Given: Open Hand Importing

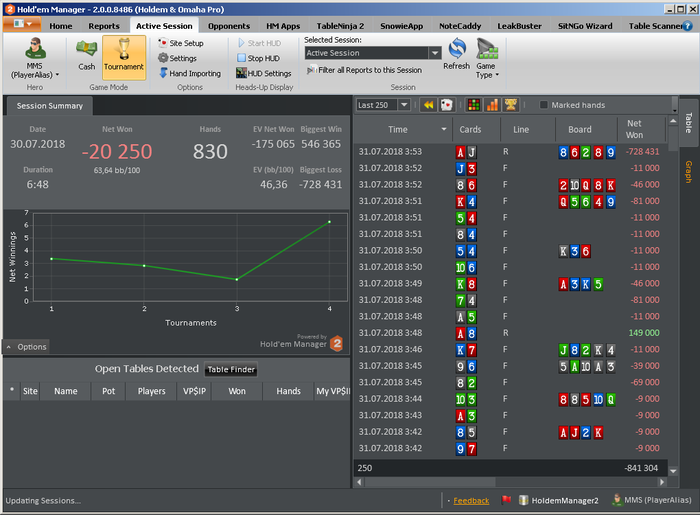Looking at the screenshot, I should (x=190, y=73).
